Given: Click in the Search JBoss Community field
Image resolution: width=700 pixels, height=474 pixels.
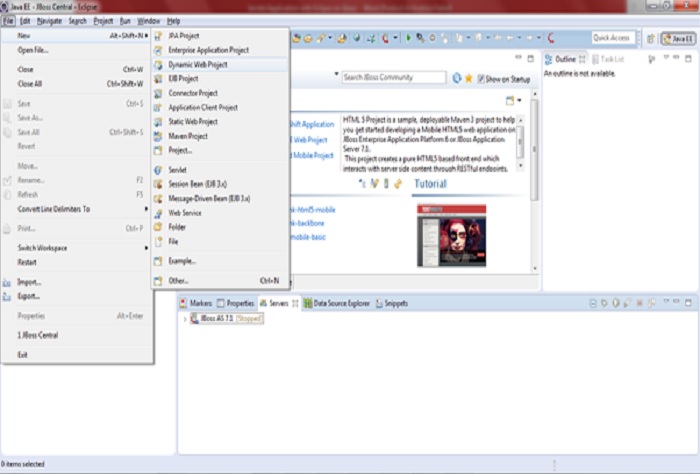Looking at the screenshot, I should [394, 78].
